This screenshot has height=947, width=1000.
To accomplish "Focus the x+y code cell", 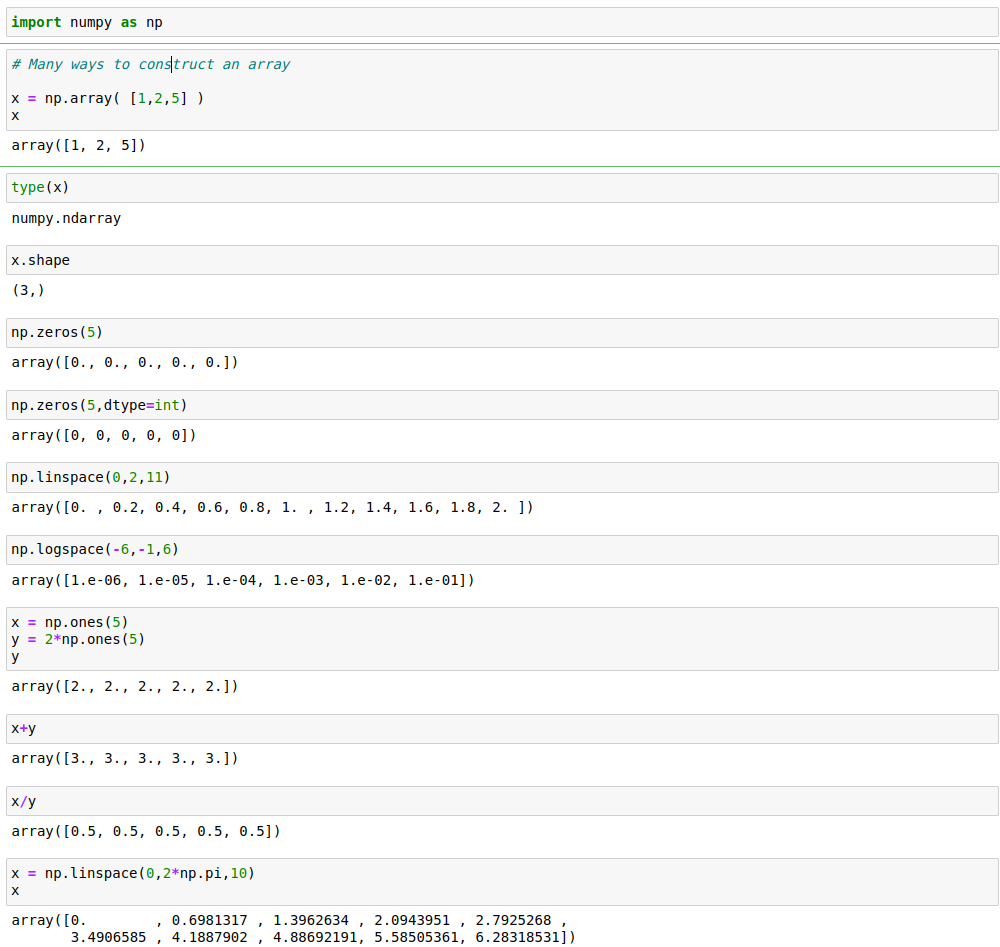I will point(500,729).
